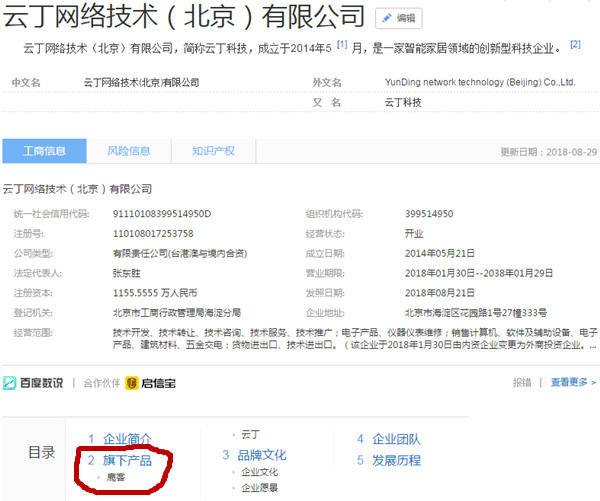Click the founding date 2014年05月21日
The height and width of the screenshot is (501, 600).
(x=440, y=253)
